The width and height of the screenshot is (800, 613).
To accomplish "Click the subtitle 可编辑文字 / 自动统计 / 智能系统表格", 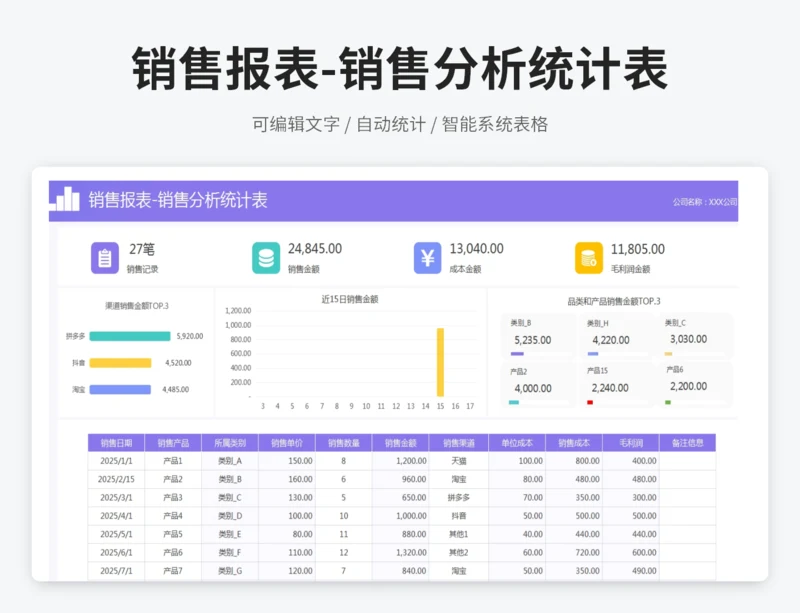I will point(400,124).
